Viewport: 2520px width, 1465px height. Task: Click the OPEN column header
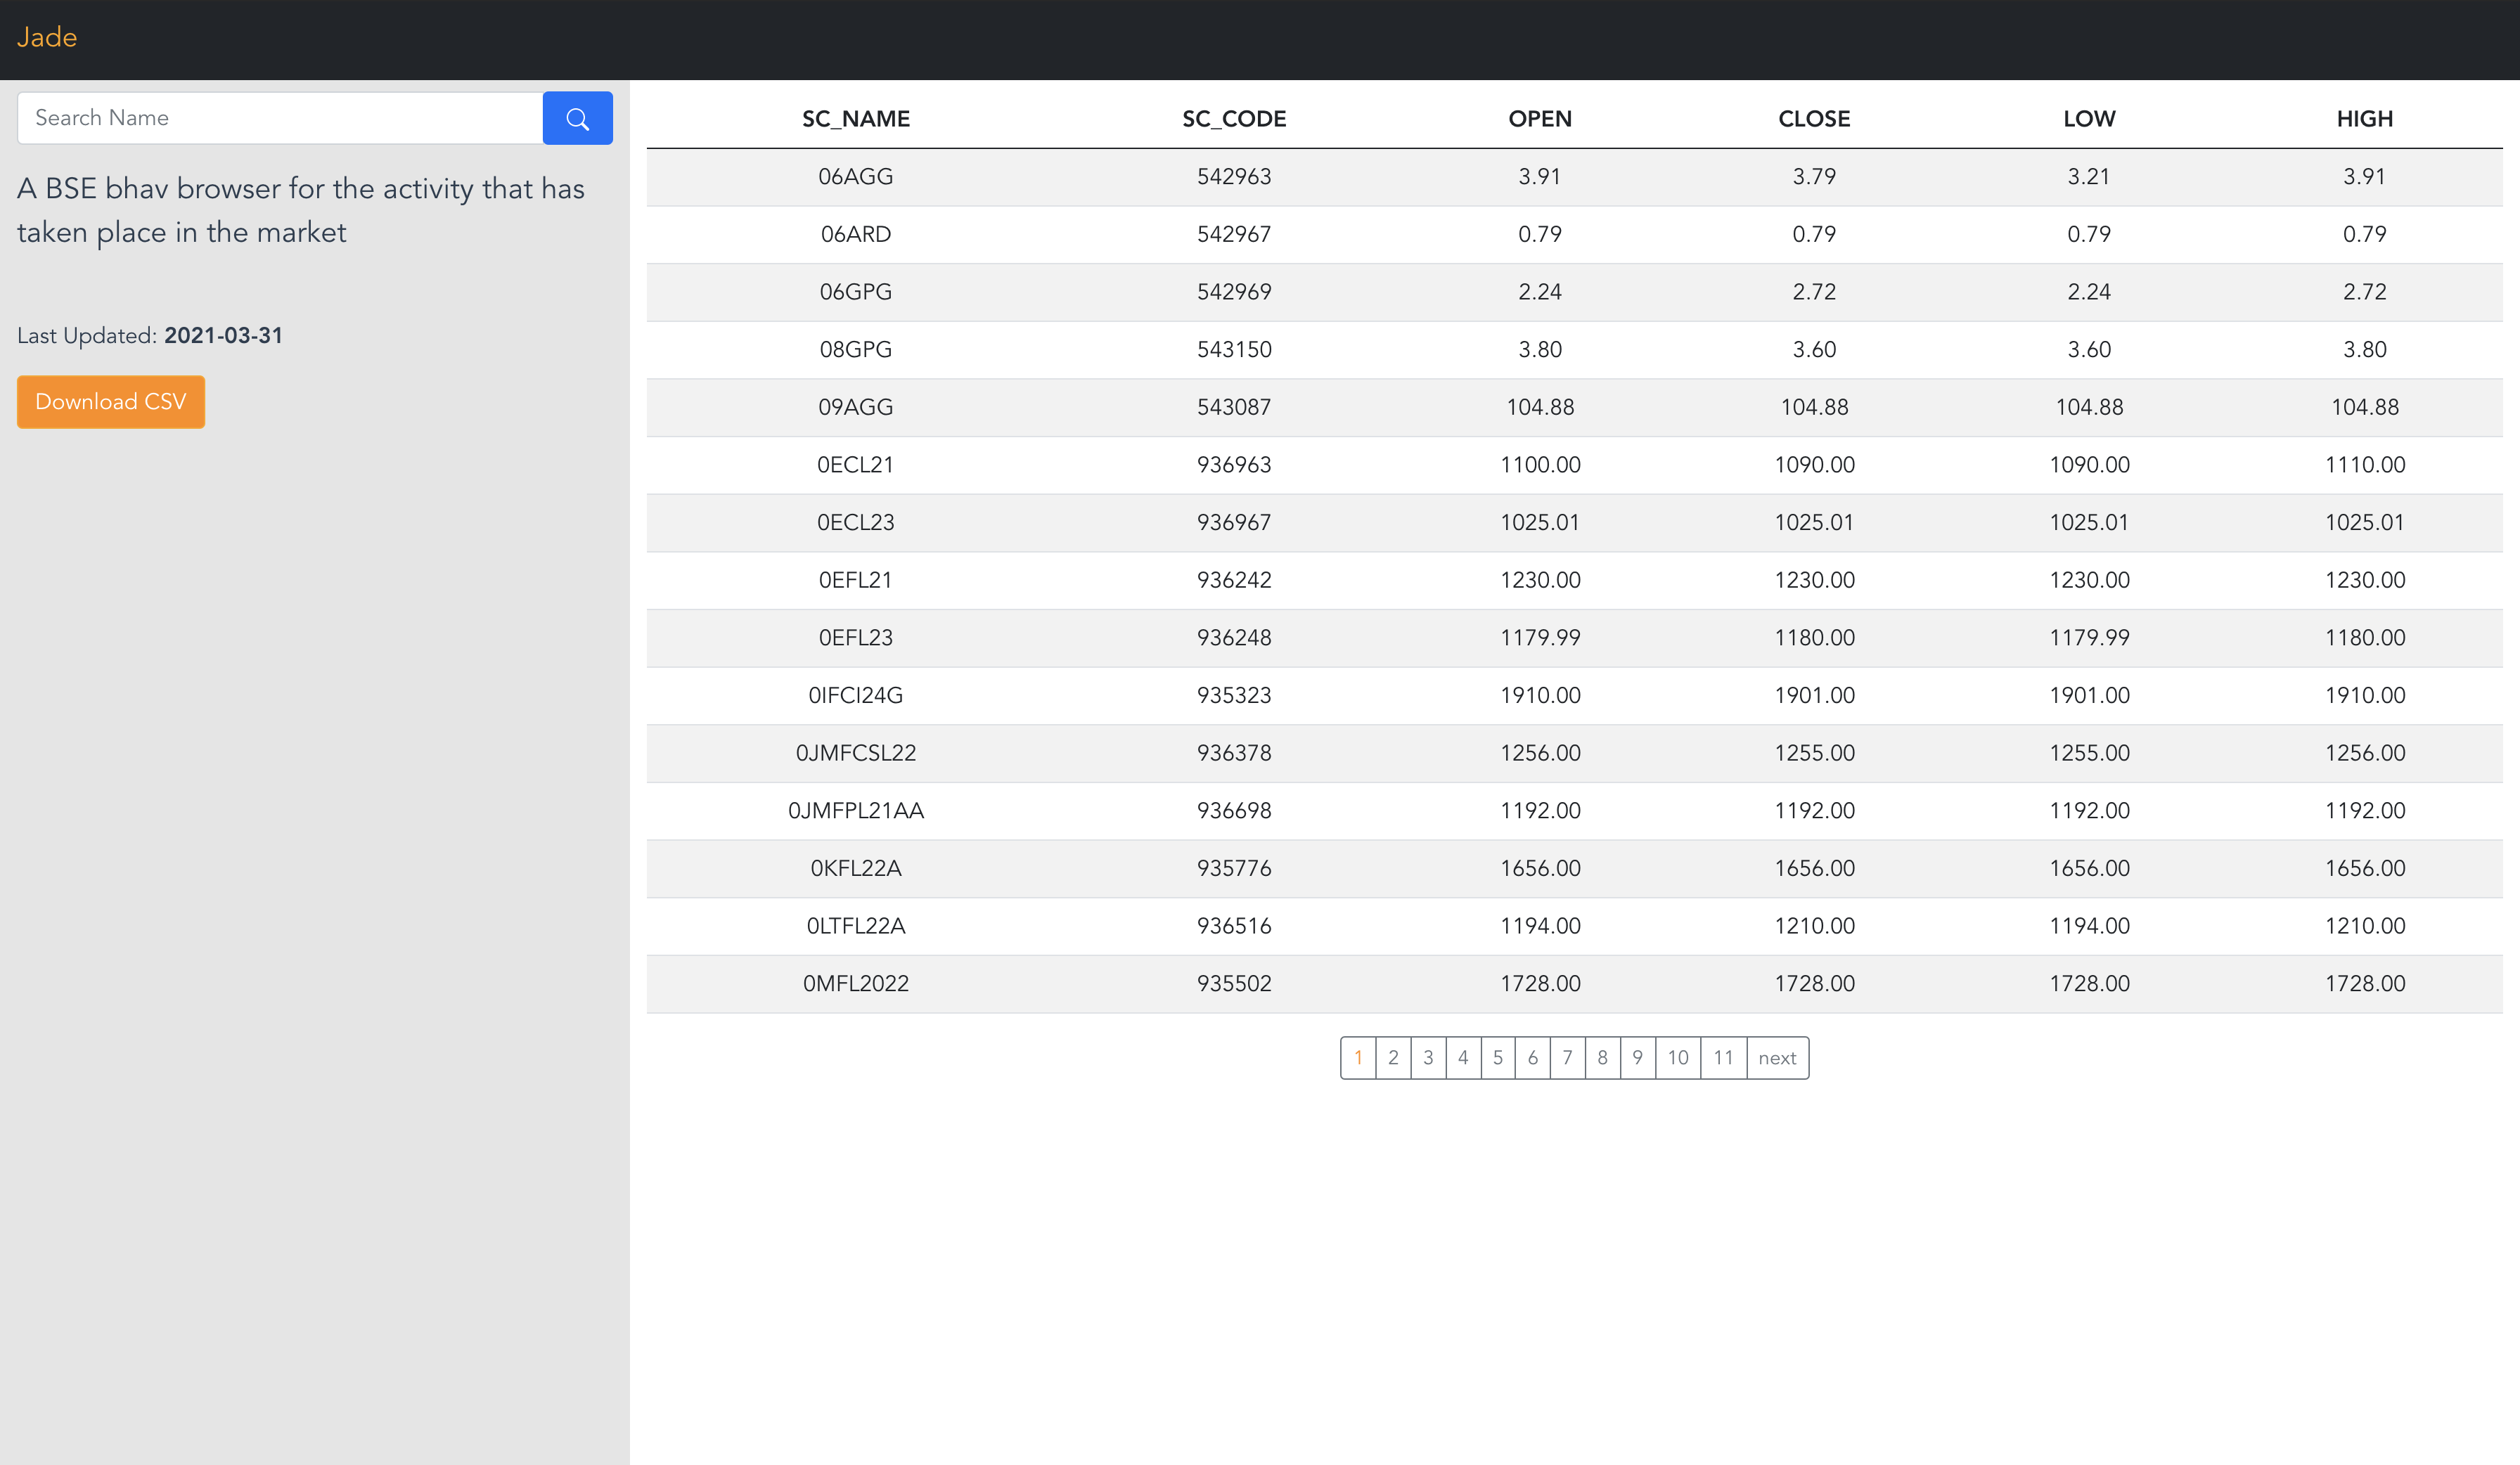pos(1539,119)
